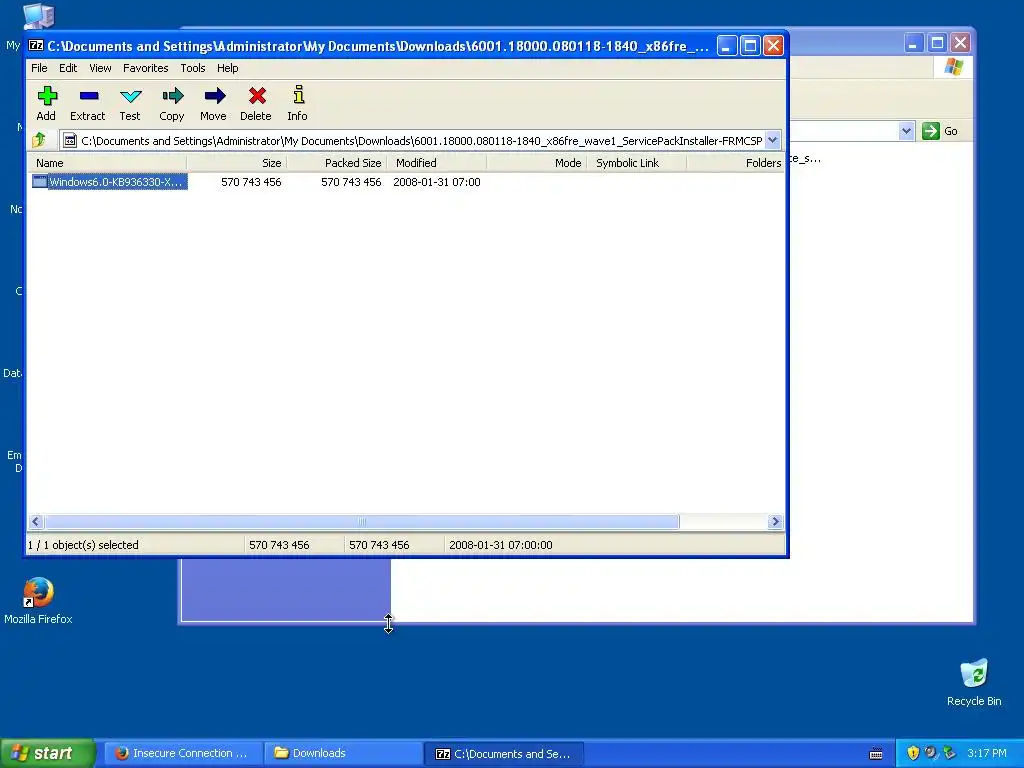Click My Computer desktop icon at top
The width and height of the screenshot is (1024, 768).
point(39,16)
